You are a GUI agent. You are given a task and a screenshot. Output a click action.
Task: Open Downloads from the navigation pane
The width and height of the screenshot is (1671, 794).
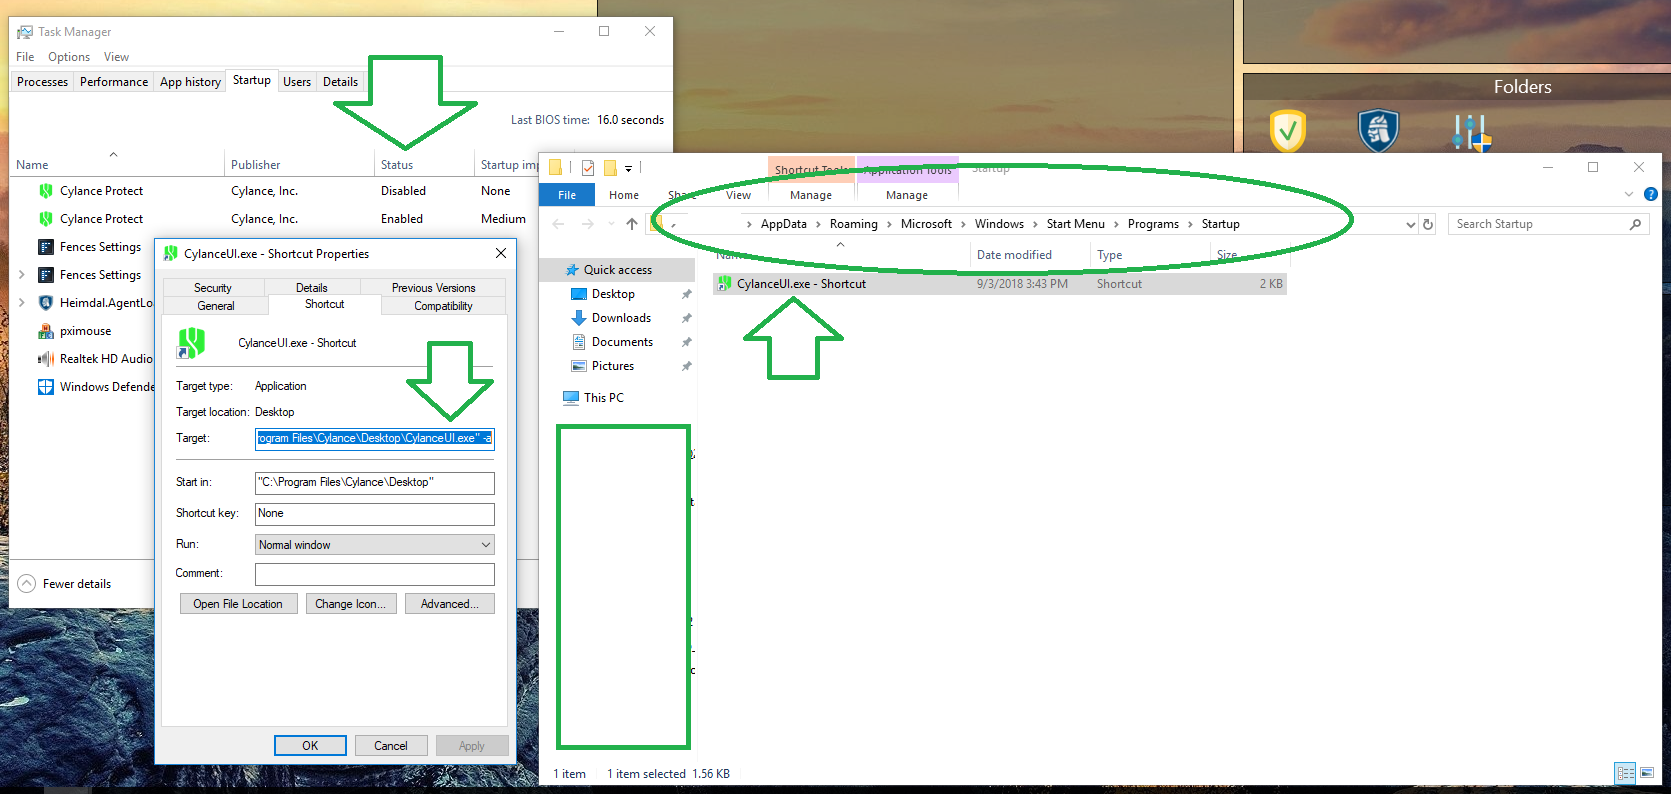point(621,318)
